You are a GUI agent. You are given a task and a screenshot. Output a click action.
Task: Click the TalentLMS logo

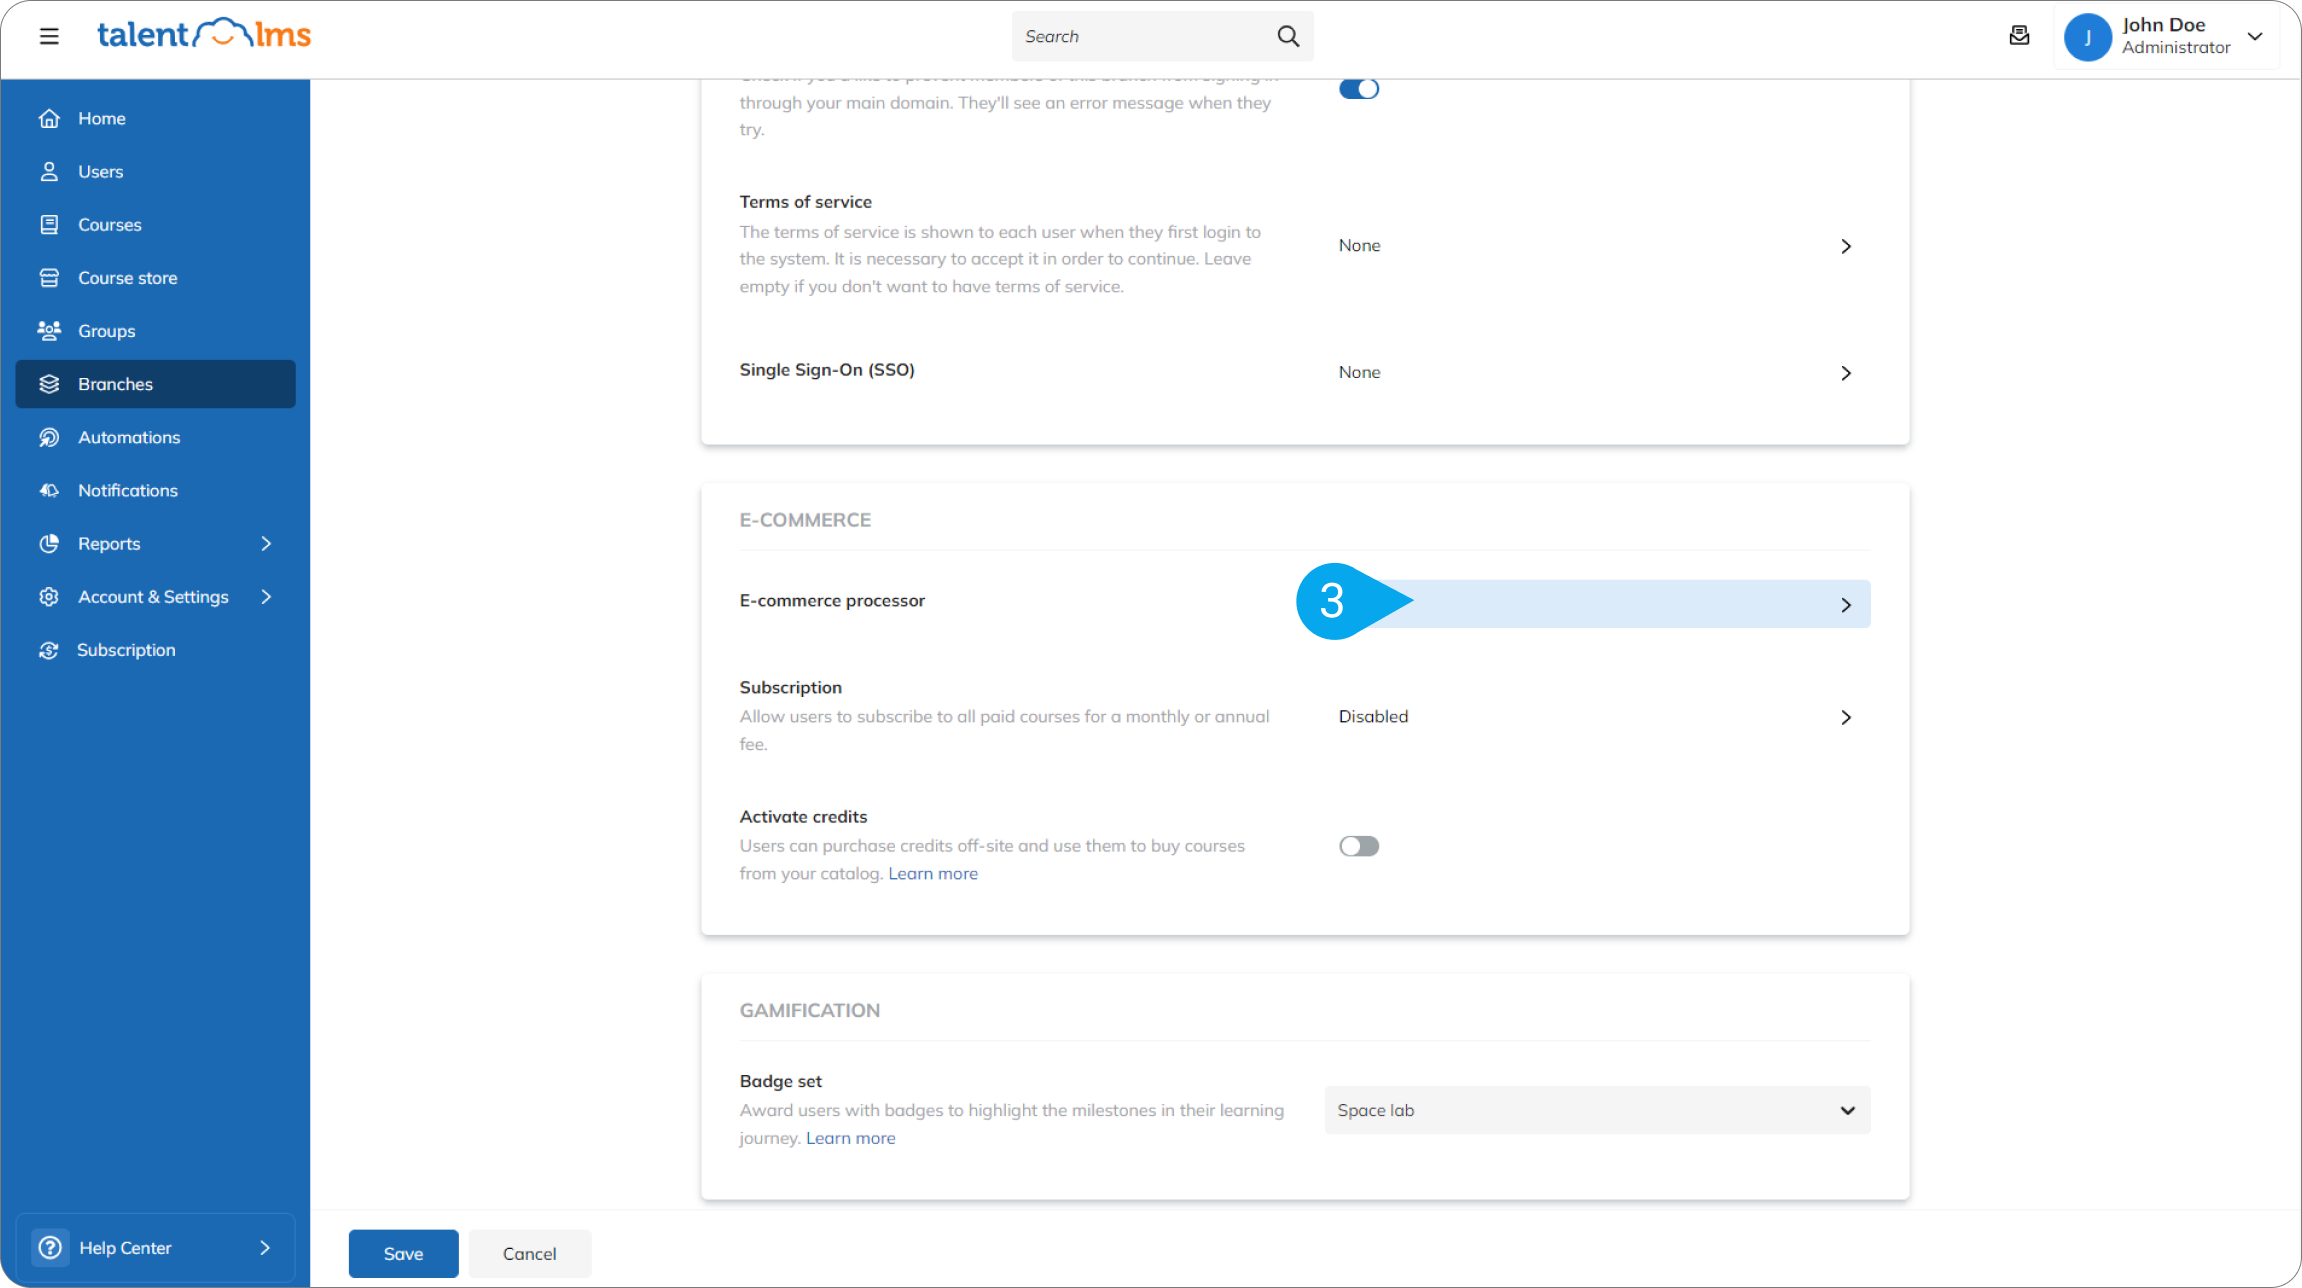pyautogui.click(x=204, y=35)
